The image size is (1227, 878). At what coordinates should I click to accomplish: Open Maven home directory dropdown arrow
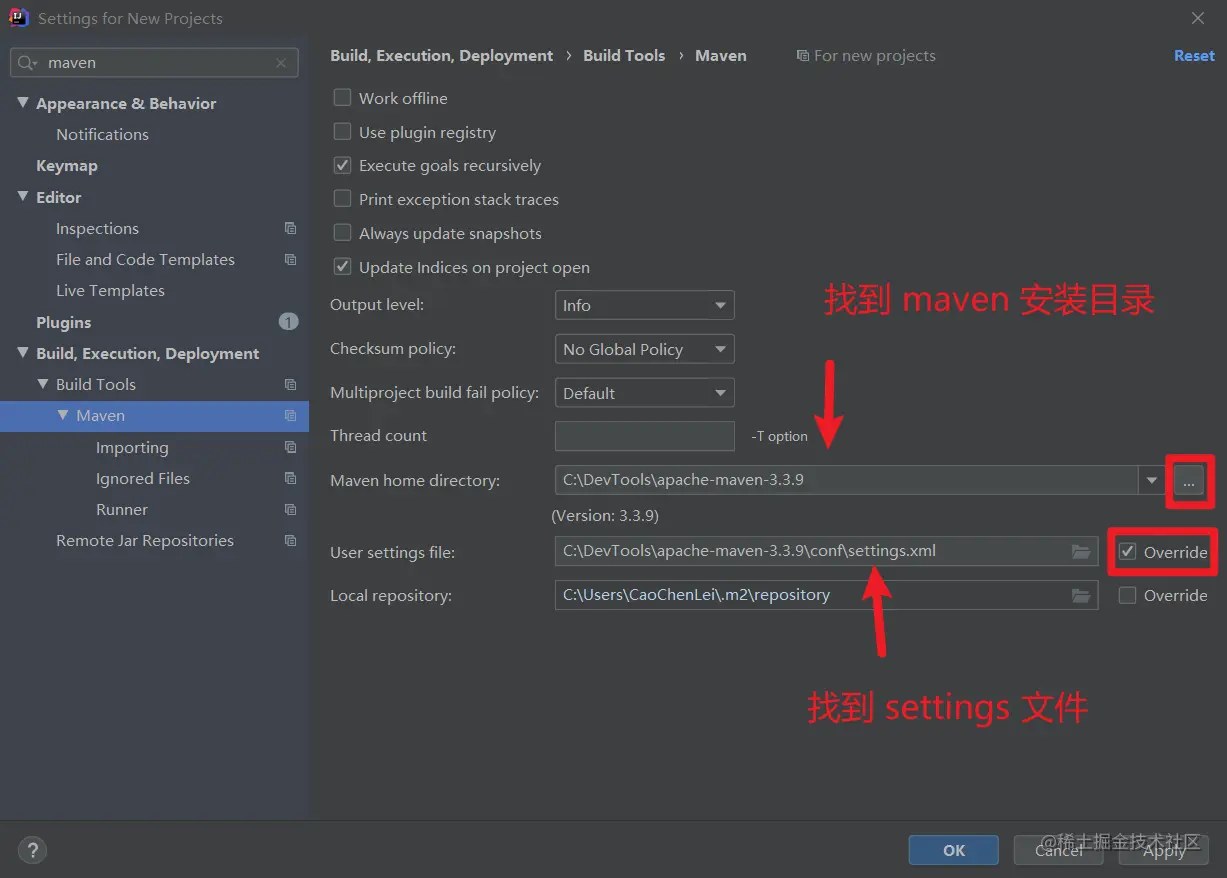[1151, 480]
